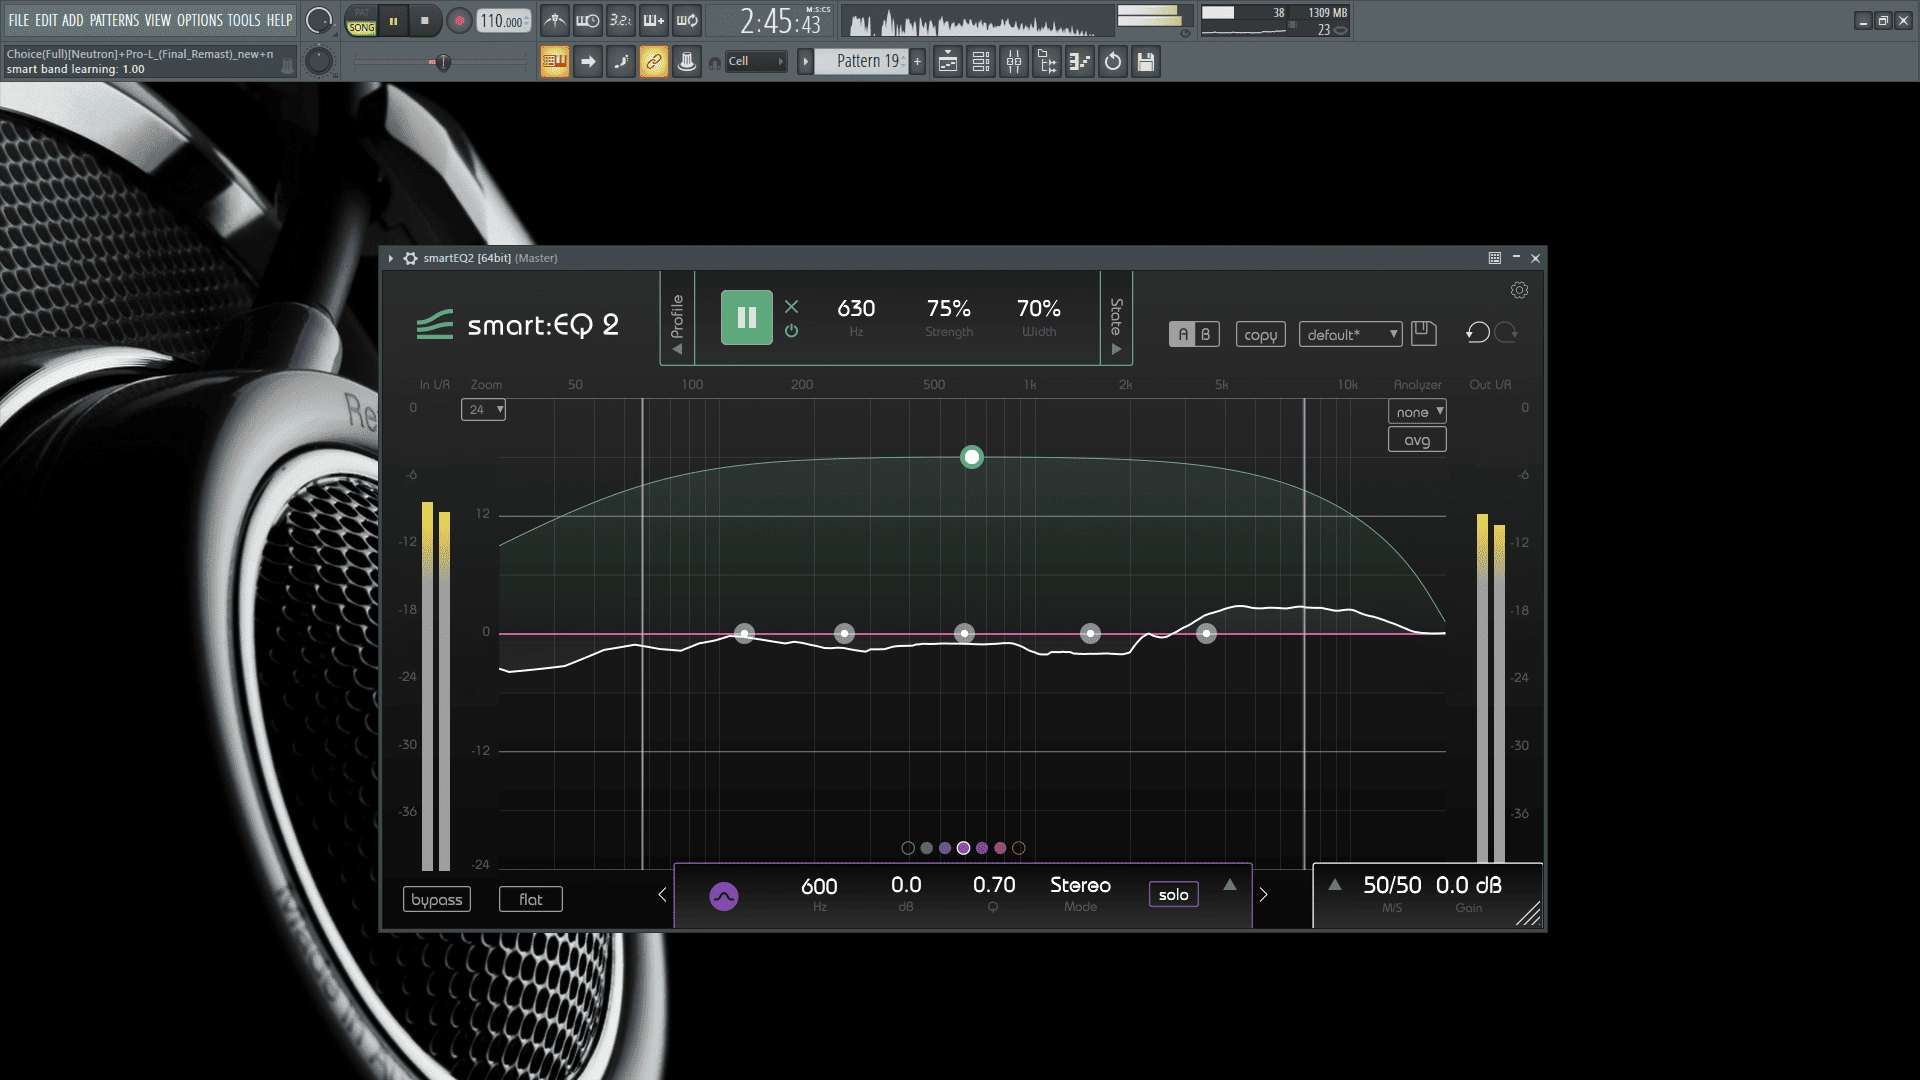Save the project with floppy disk icon
1920x1080 pixels.
[1146, 62]
